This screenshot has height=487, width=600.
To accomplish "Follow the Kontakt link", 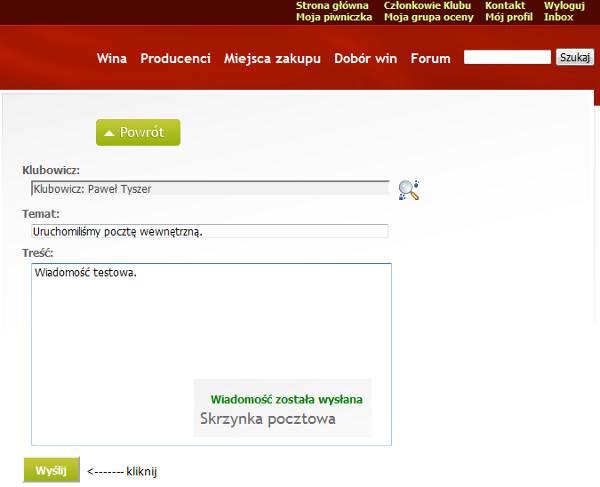I will pyautogui.click(x=505, y=6).
